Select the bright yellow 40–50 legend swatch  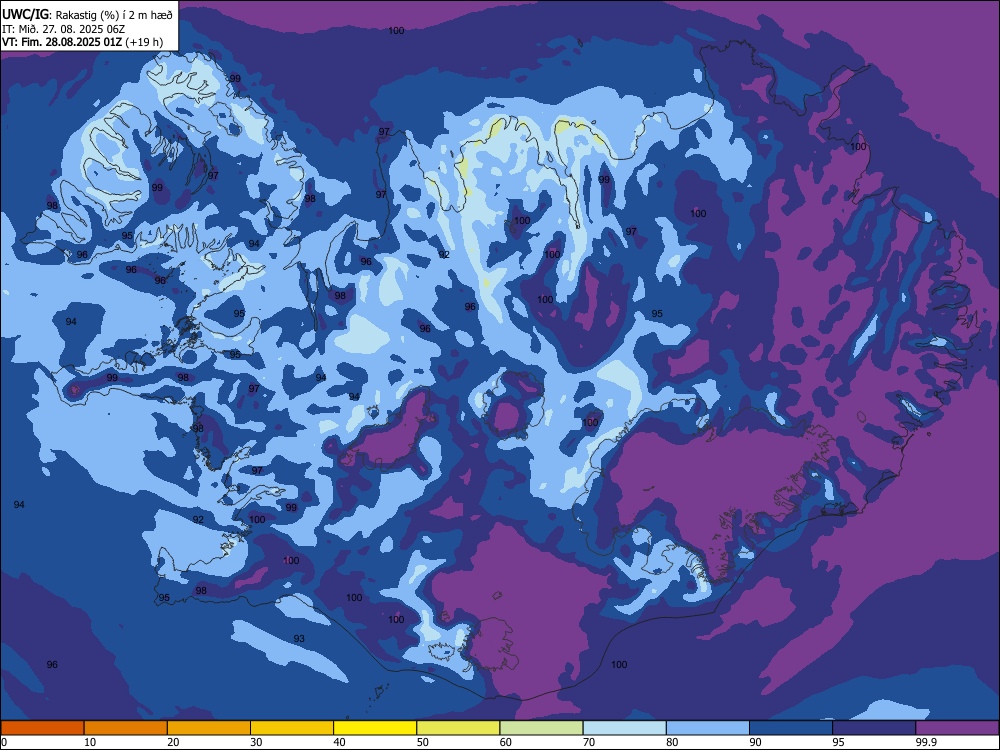click(x=375, y=728)
